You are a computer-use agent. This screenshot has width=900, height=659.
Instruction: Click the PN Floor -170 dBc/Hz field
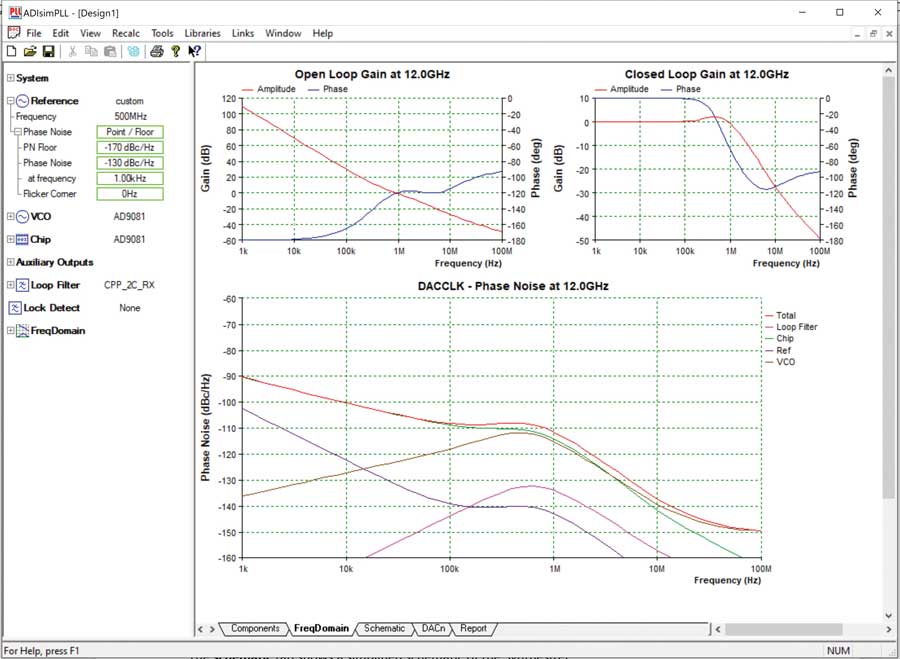pyautogui.click(x=129, y=148)
